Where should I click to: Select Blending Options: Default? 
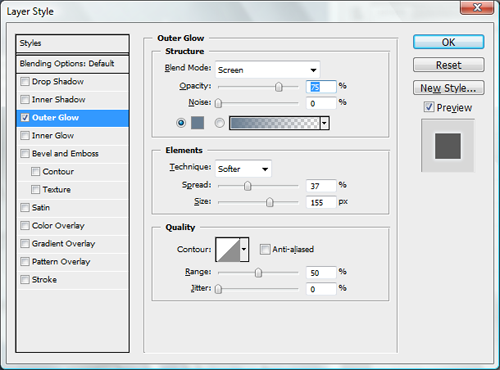(72, 64)
